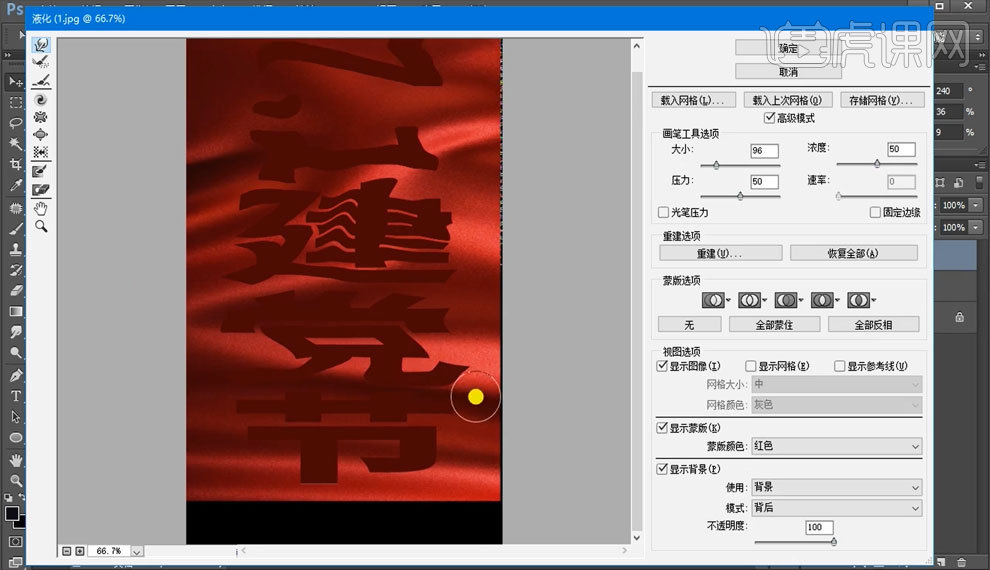Click the 无 mask button

(689, 324)
